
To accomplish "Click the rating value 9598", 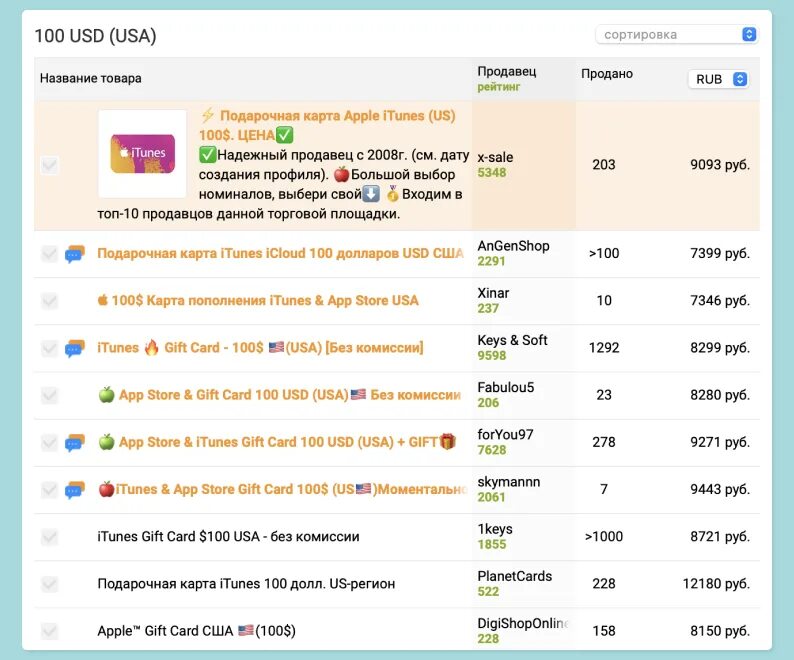I will pyautogui.click(x=492, y=356).
